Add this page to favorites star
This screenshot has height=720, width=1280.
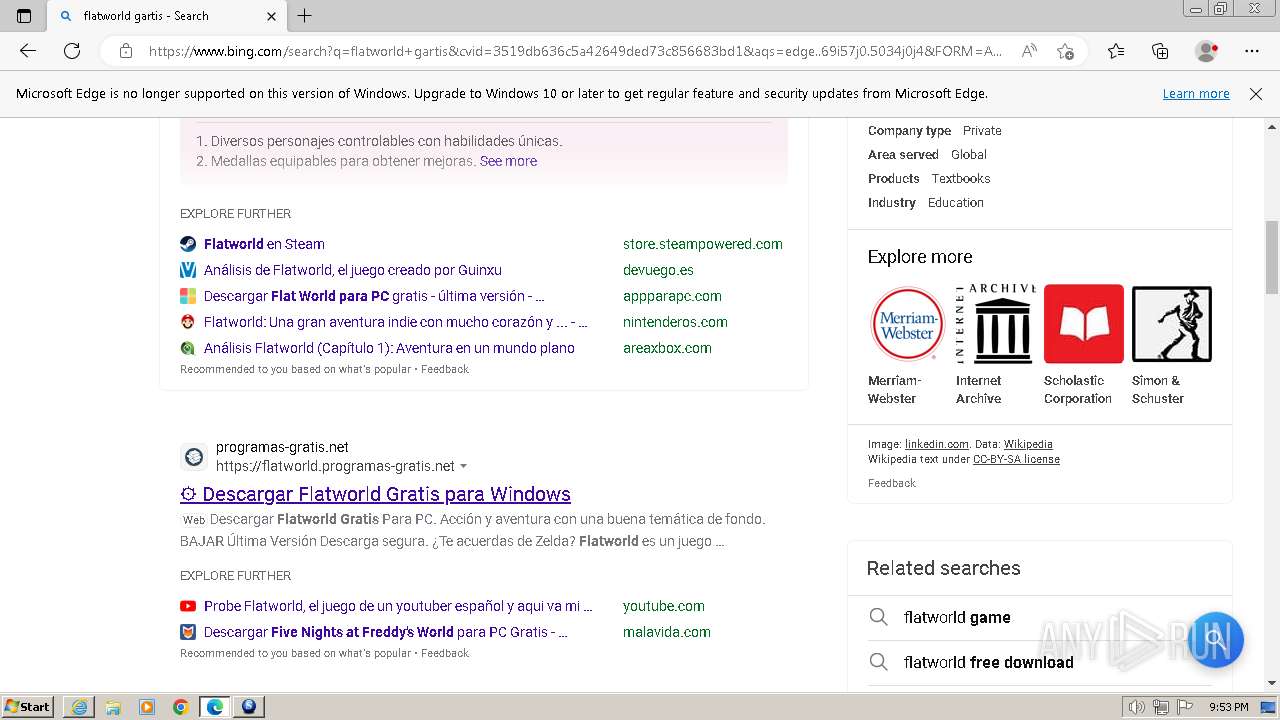1065,51
